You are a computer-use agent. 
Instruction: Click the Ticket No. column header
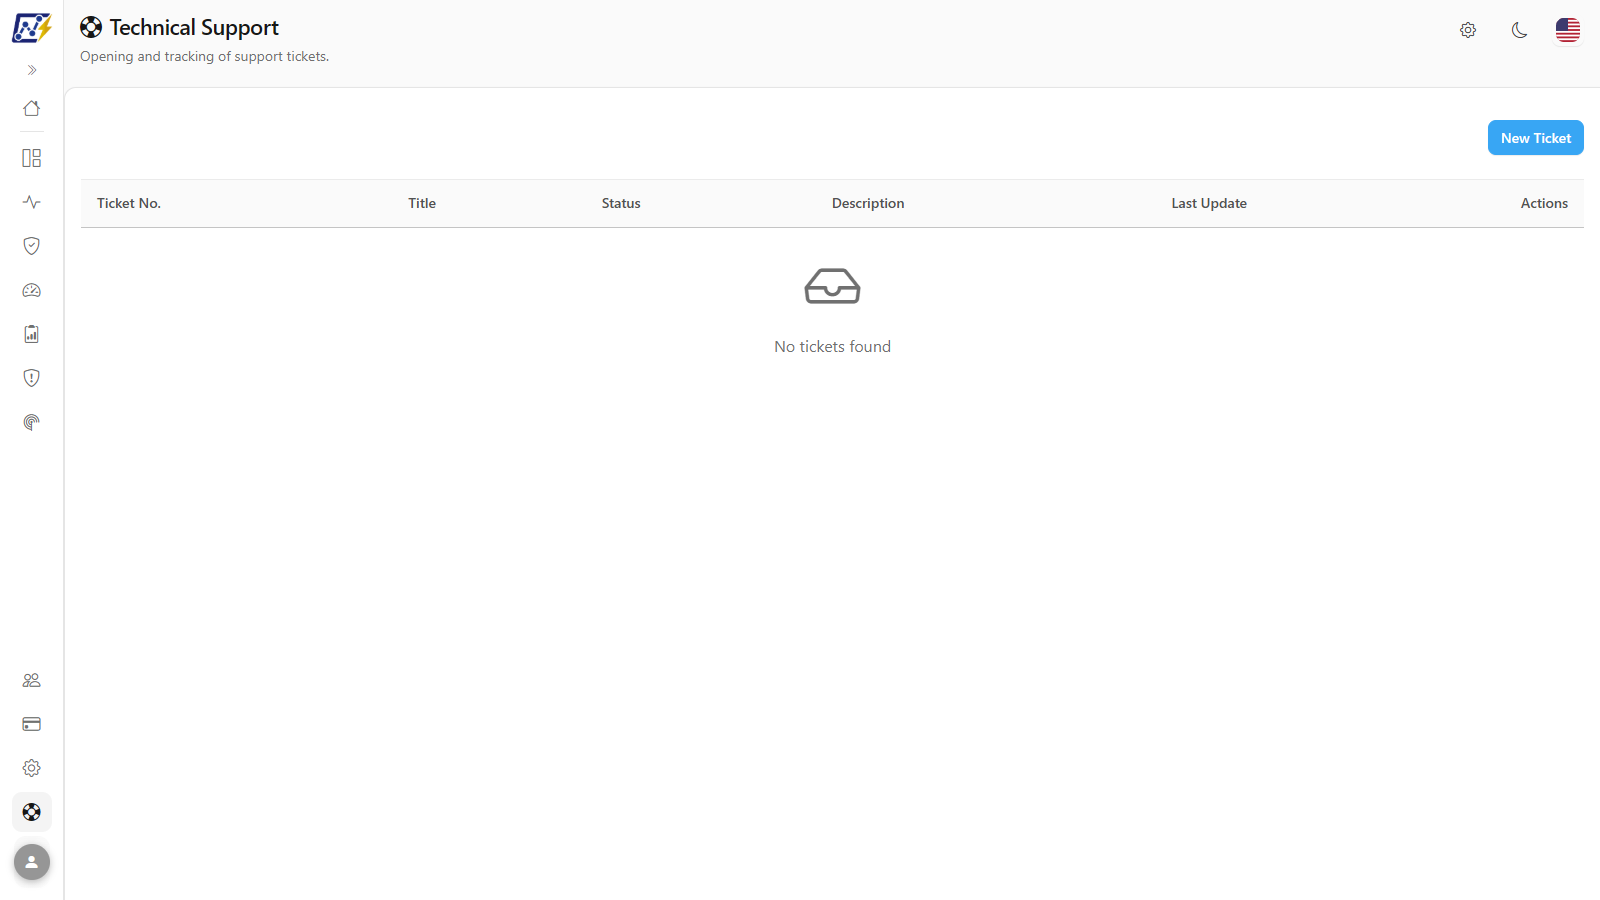tap(129, 203)
